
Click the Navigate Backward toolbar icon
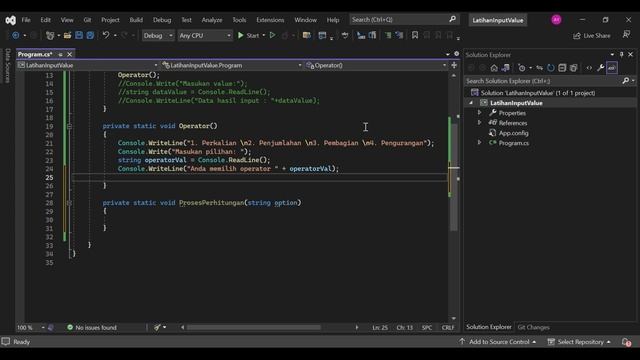(x=16, y=36)
